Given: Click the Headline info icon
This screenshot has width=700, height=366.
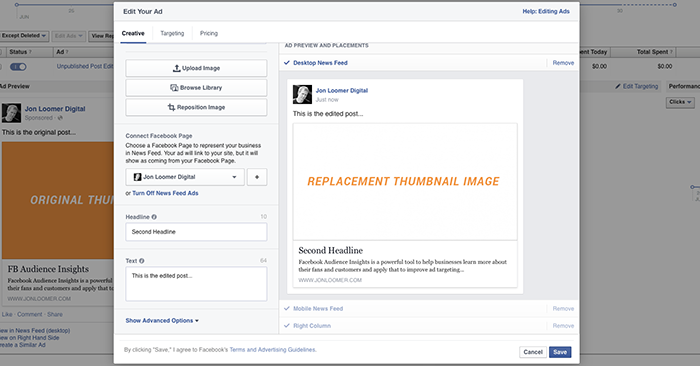Looking at the screenshot, I should point(154,217).
